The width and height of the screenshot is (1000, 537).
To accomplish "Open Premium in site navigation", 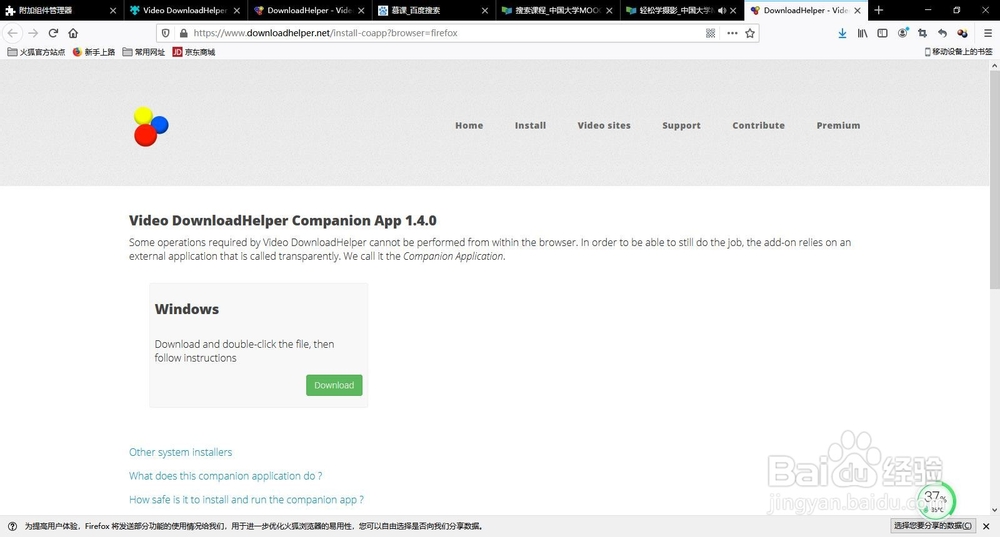I will (838, 126).
